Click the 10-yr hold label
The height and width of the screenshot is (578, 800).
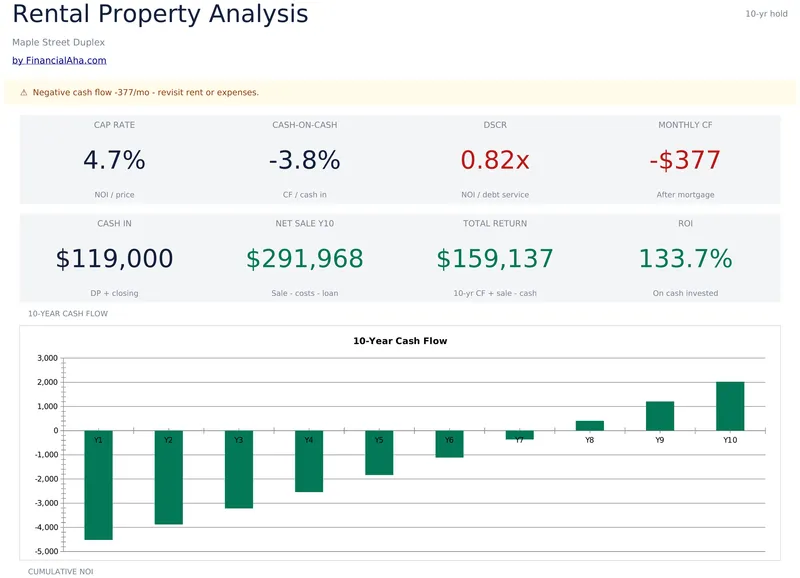(766, 14)
